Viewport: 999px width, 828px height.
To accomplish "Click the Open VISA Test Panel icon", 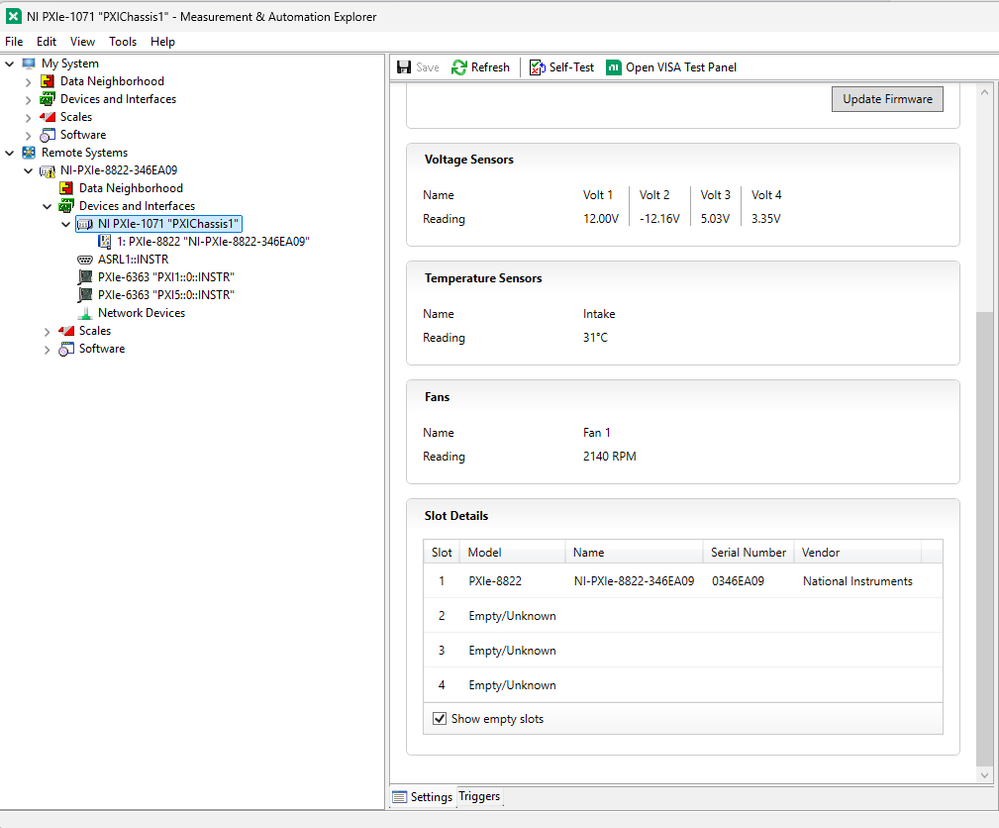I will (x=614, y=68).
